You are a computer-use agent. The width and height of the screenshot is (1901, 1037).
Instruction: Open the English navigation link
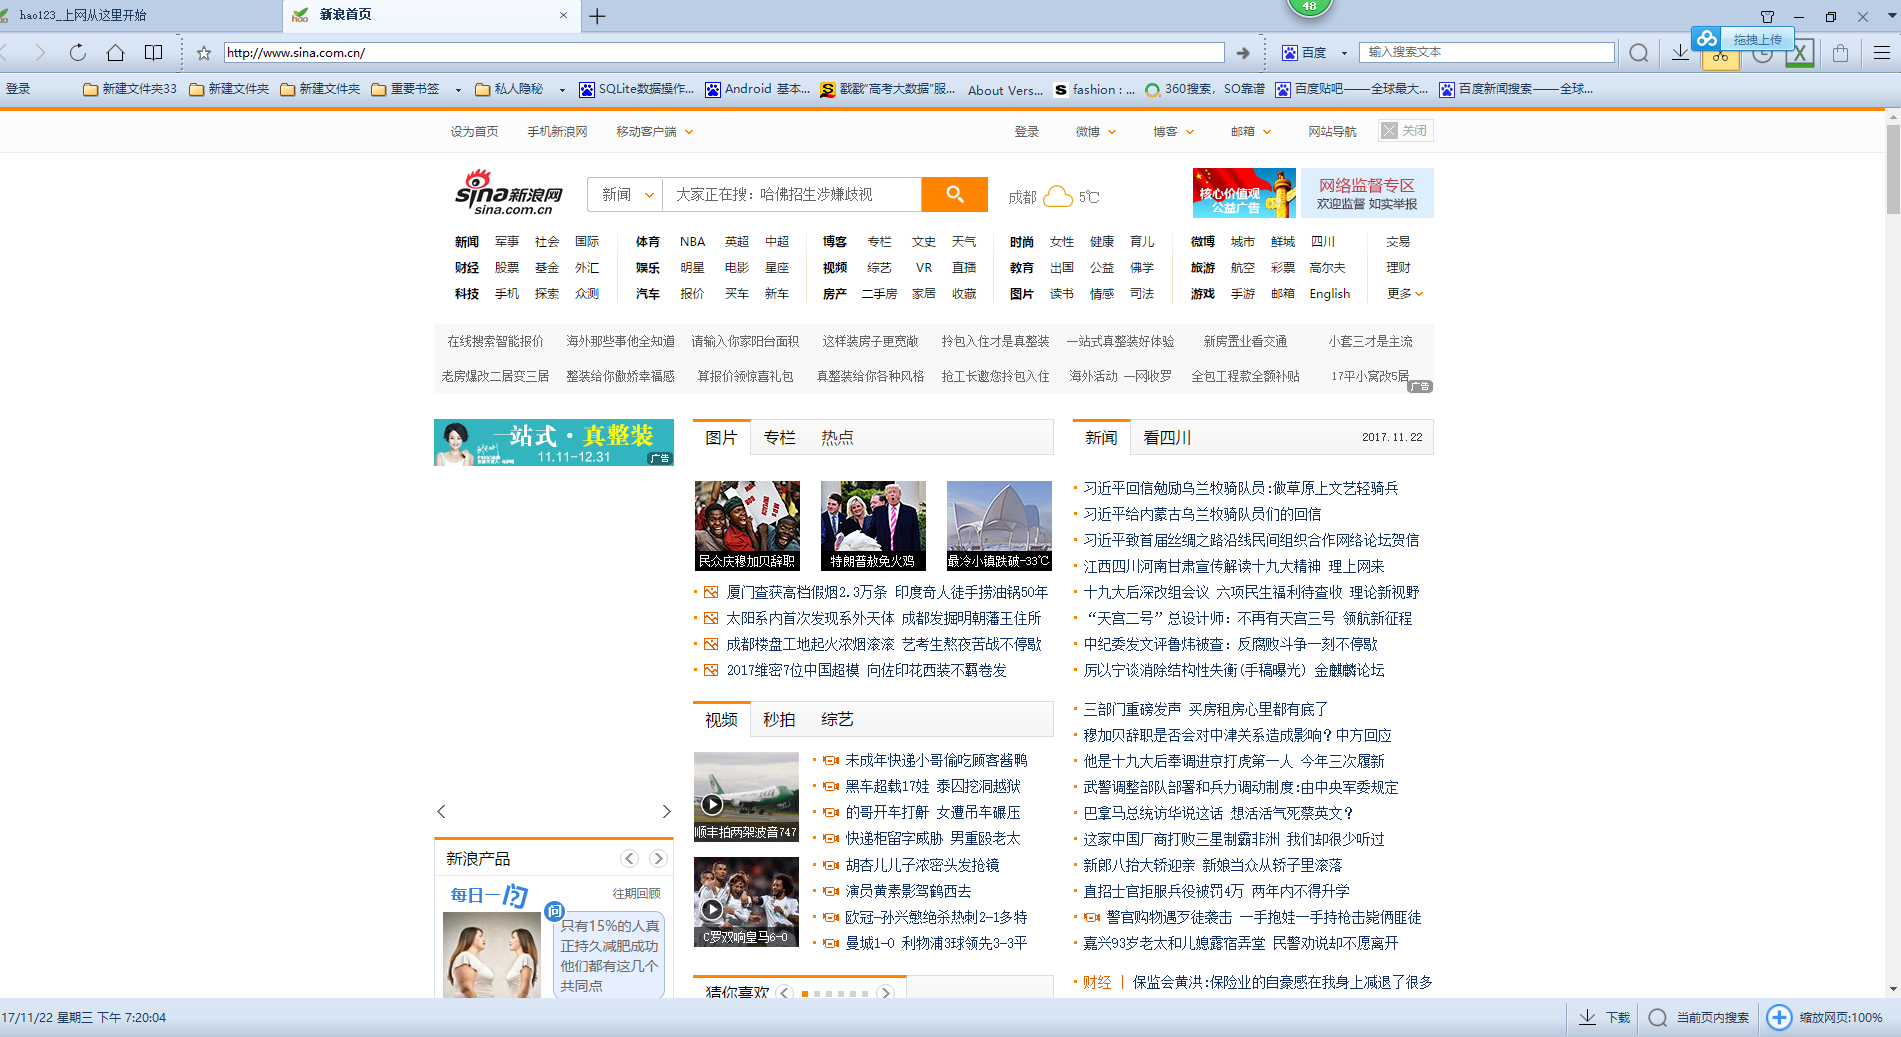1329,293
